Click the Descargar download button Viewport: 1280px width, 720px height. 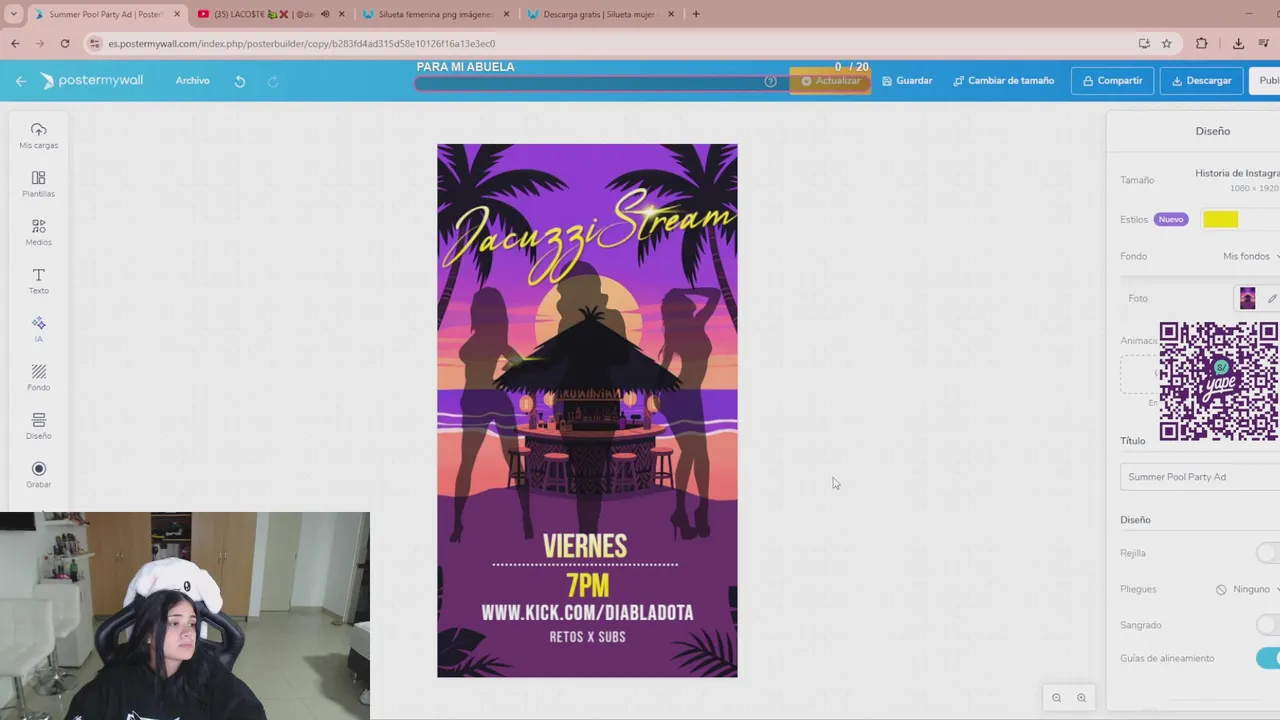[1201, 81]
